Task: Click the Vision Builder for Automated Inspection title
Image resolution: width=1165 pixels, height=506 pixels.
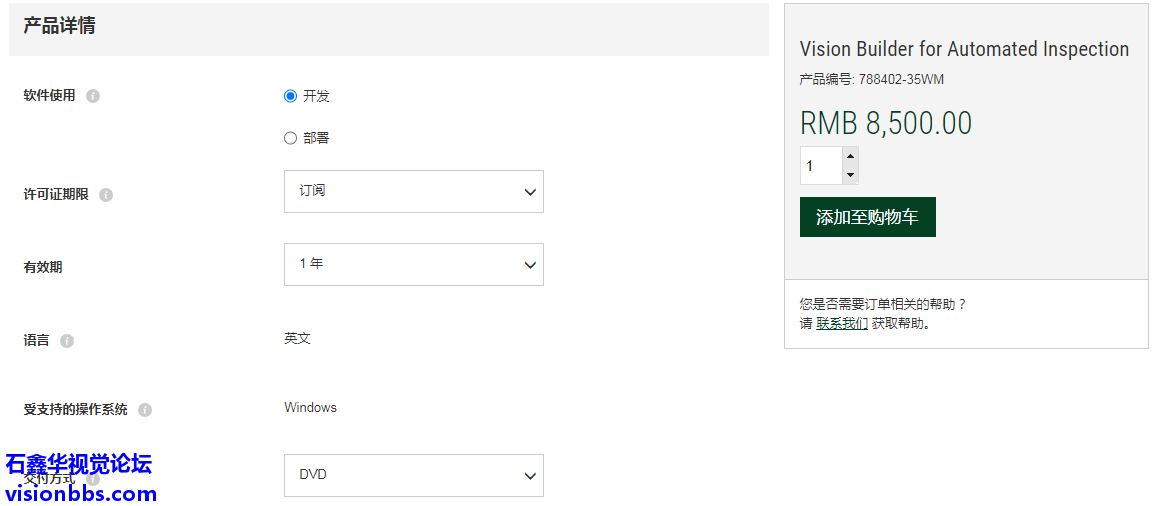Action: tap(964, 49)
